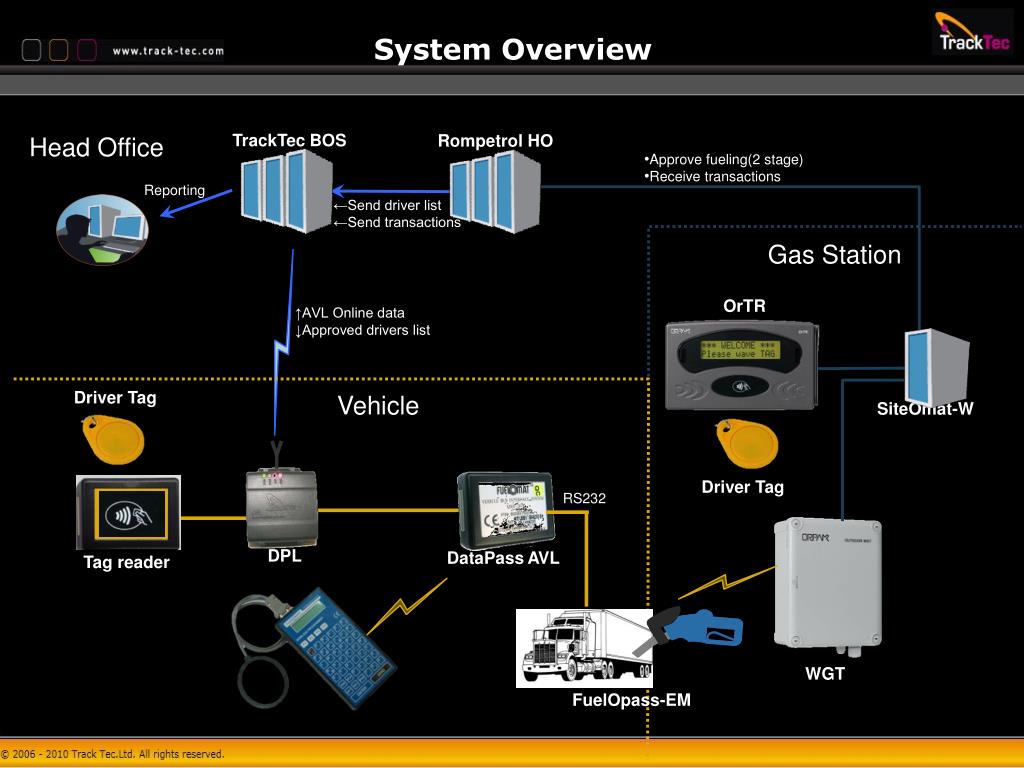Click the TrackTec logo
The image size is (1024, 768).
click(x=972, y=33)
